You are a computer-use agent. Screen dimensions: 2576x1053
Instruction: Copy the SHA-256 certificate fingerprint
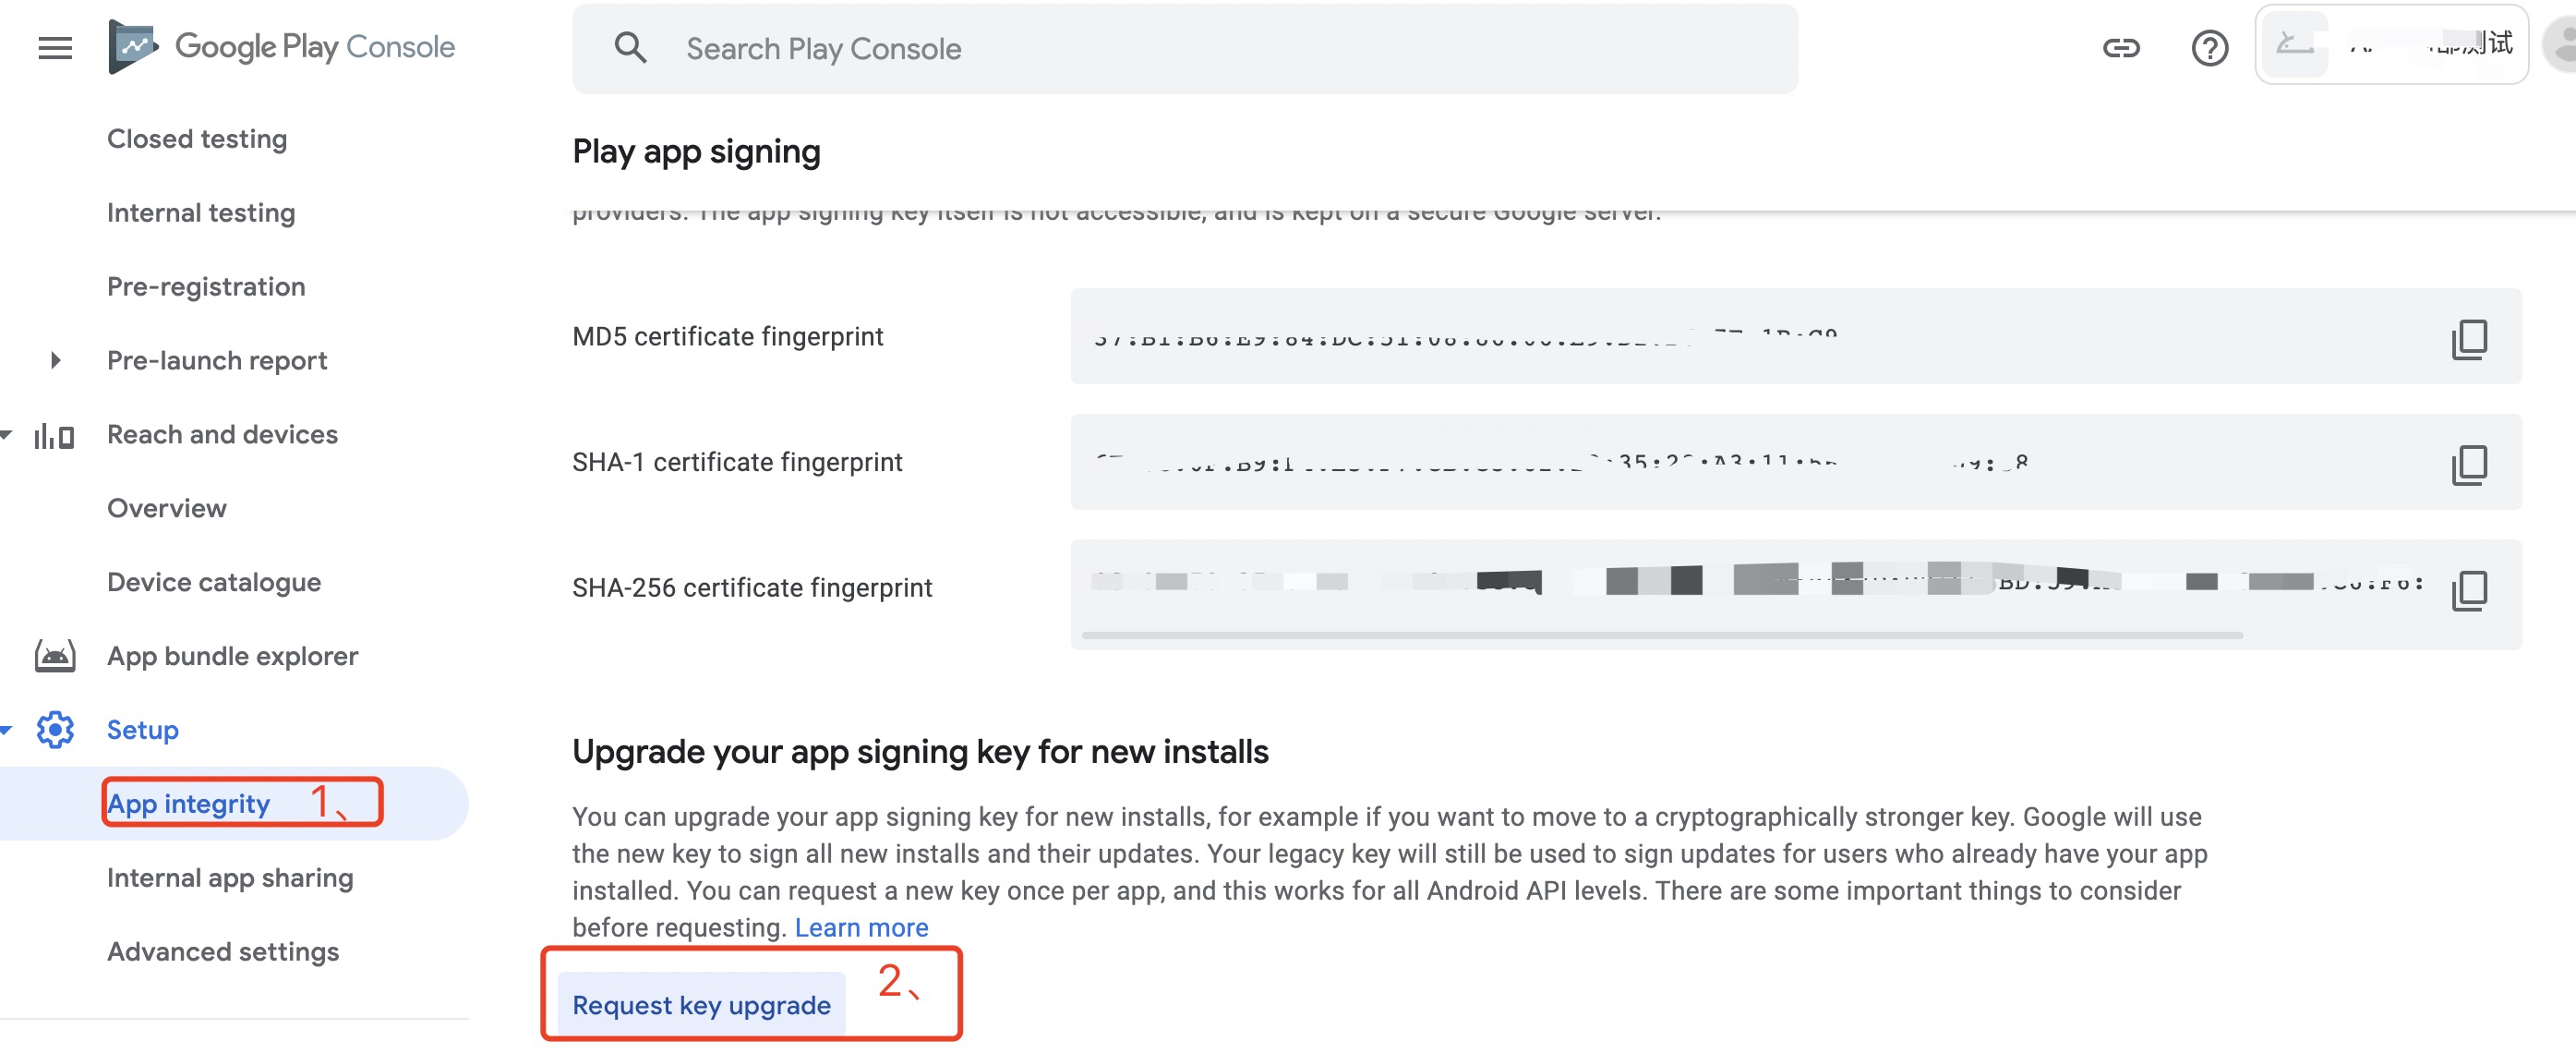[x=2468, y=590]
